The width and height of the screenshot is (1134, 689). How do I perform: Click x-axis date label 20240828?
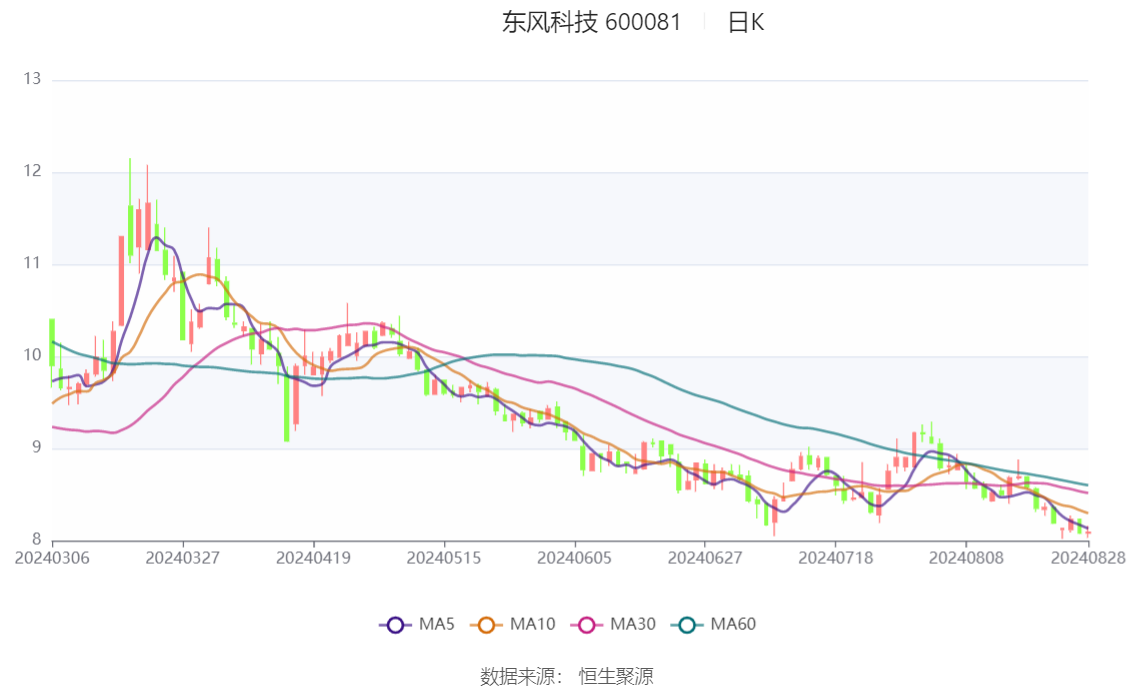pos(1088,558)
